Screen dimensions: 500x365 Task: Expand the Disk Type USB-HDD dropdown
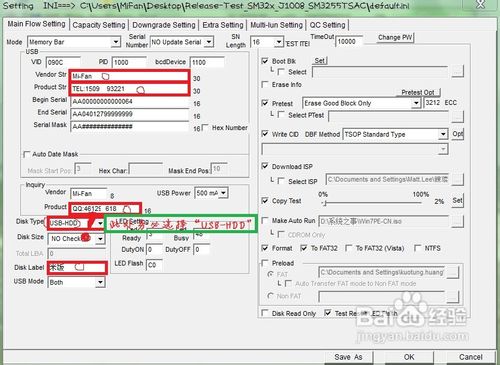[x=100, y=223]
